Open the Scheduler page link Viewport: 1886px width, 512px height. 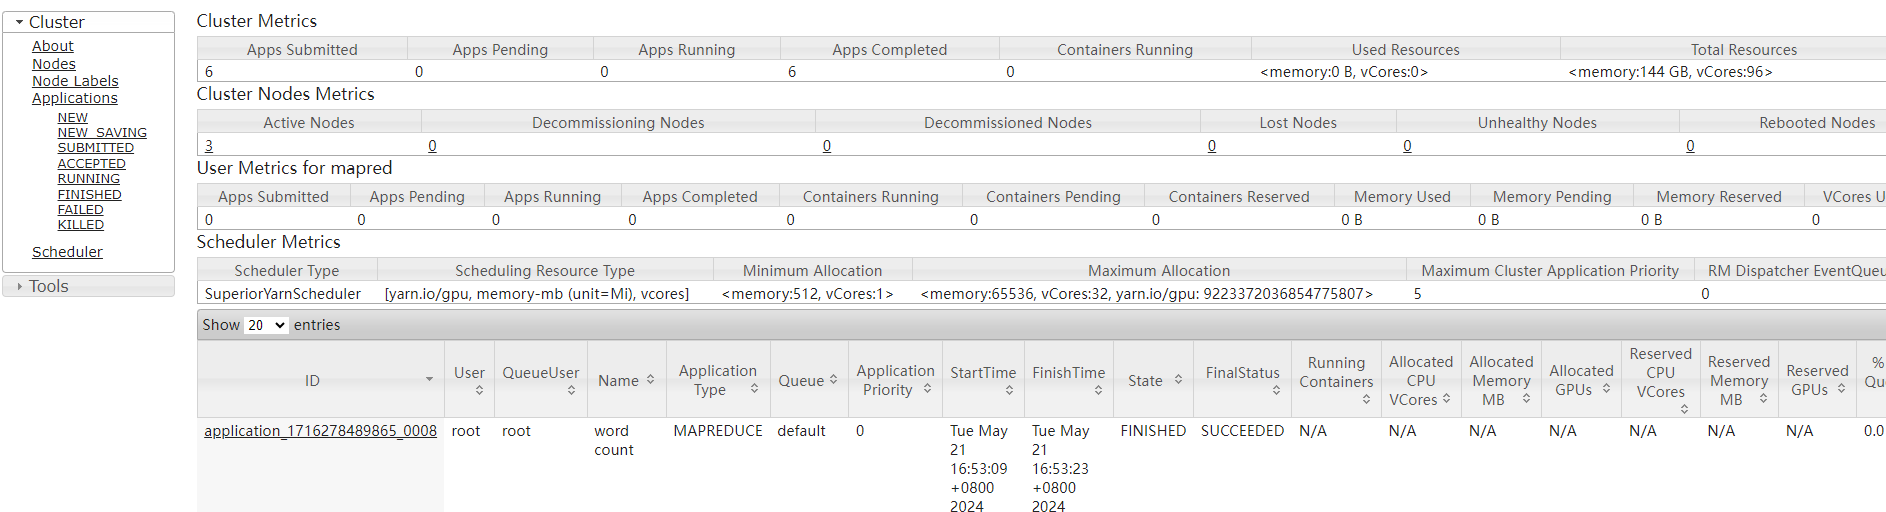coord(67,252)
